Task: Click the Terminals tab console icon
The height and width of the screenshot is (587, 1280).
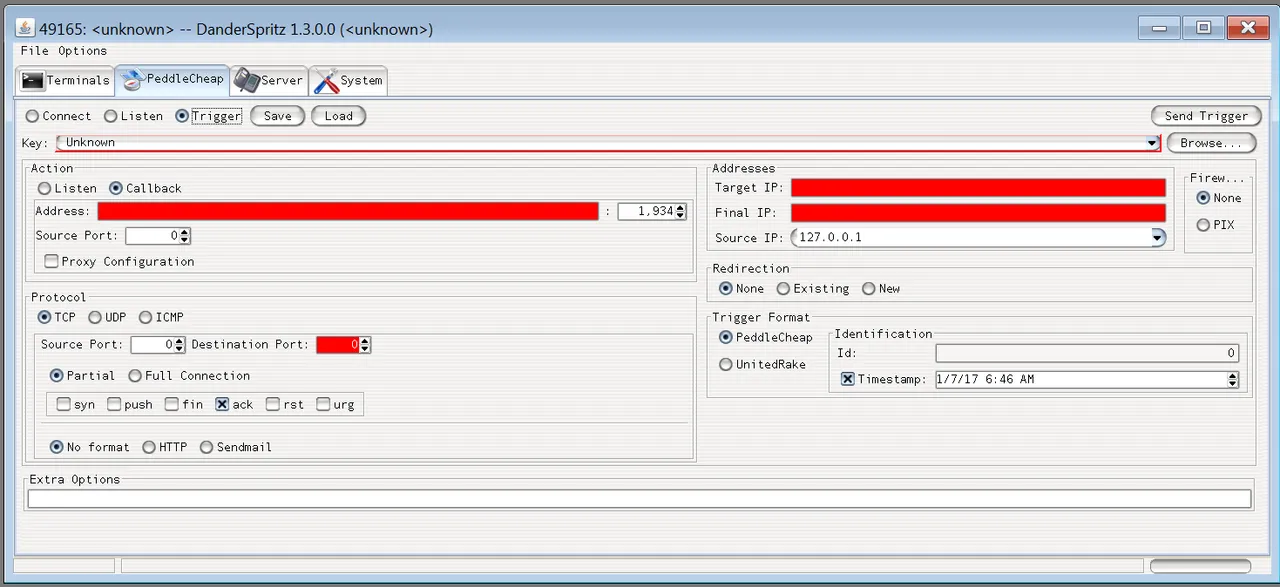Action: (33, 80)
